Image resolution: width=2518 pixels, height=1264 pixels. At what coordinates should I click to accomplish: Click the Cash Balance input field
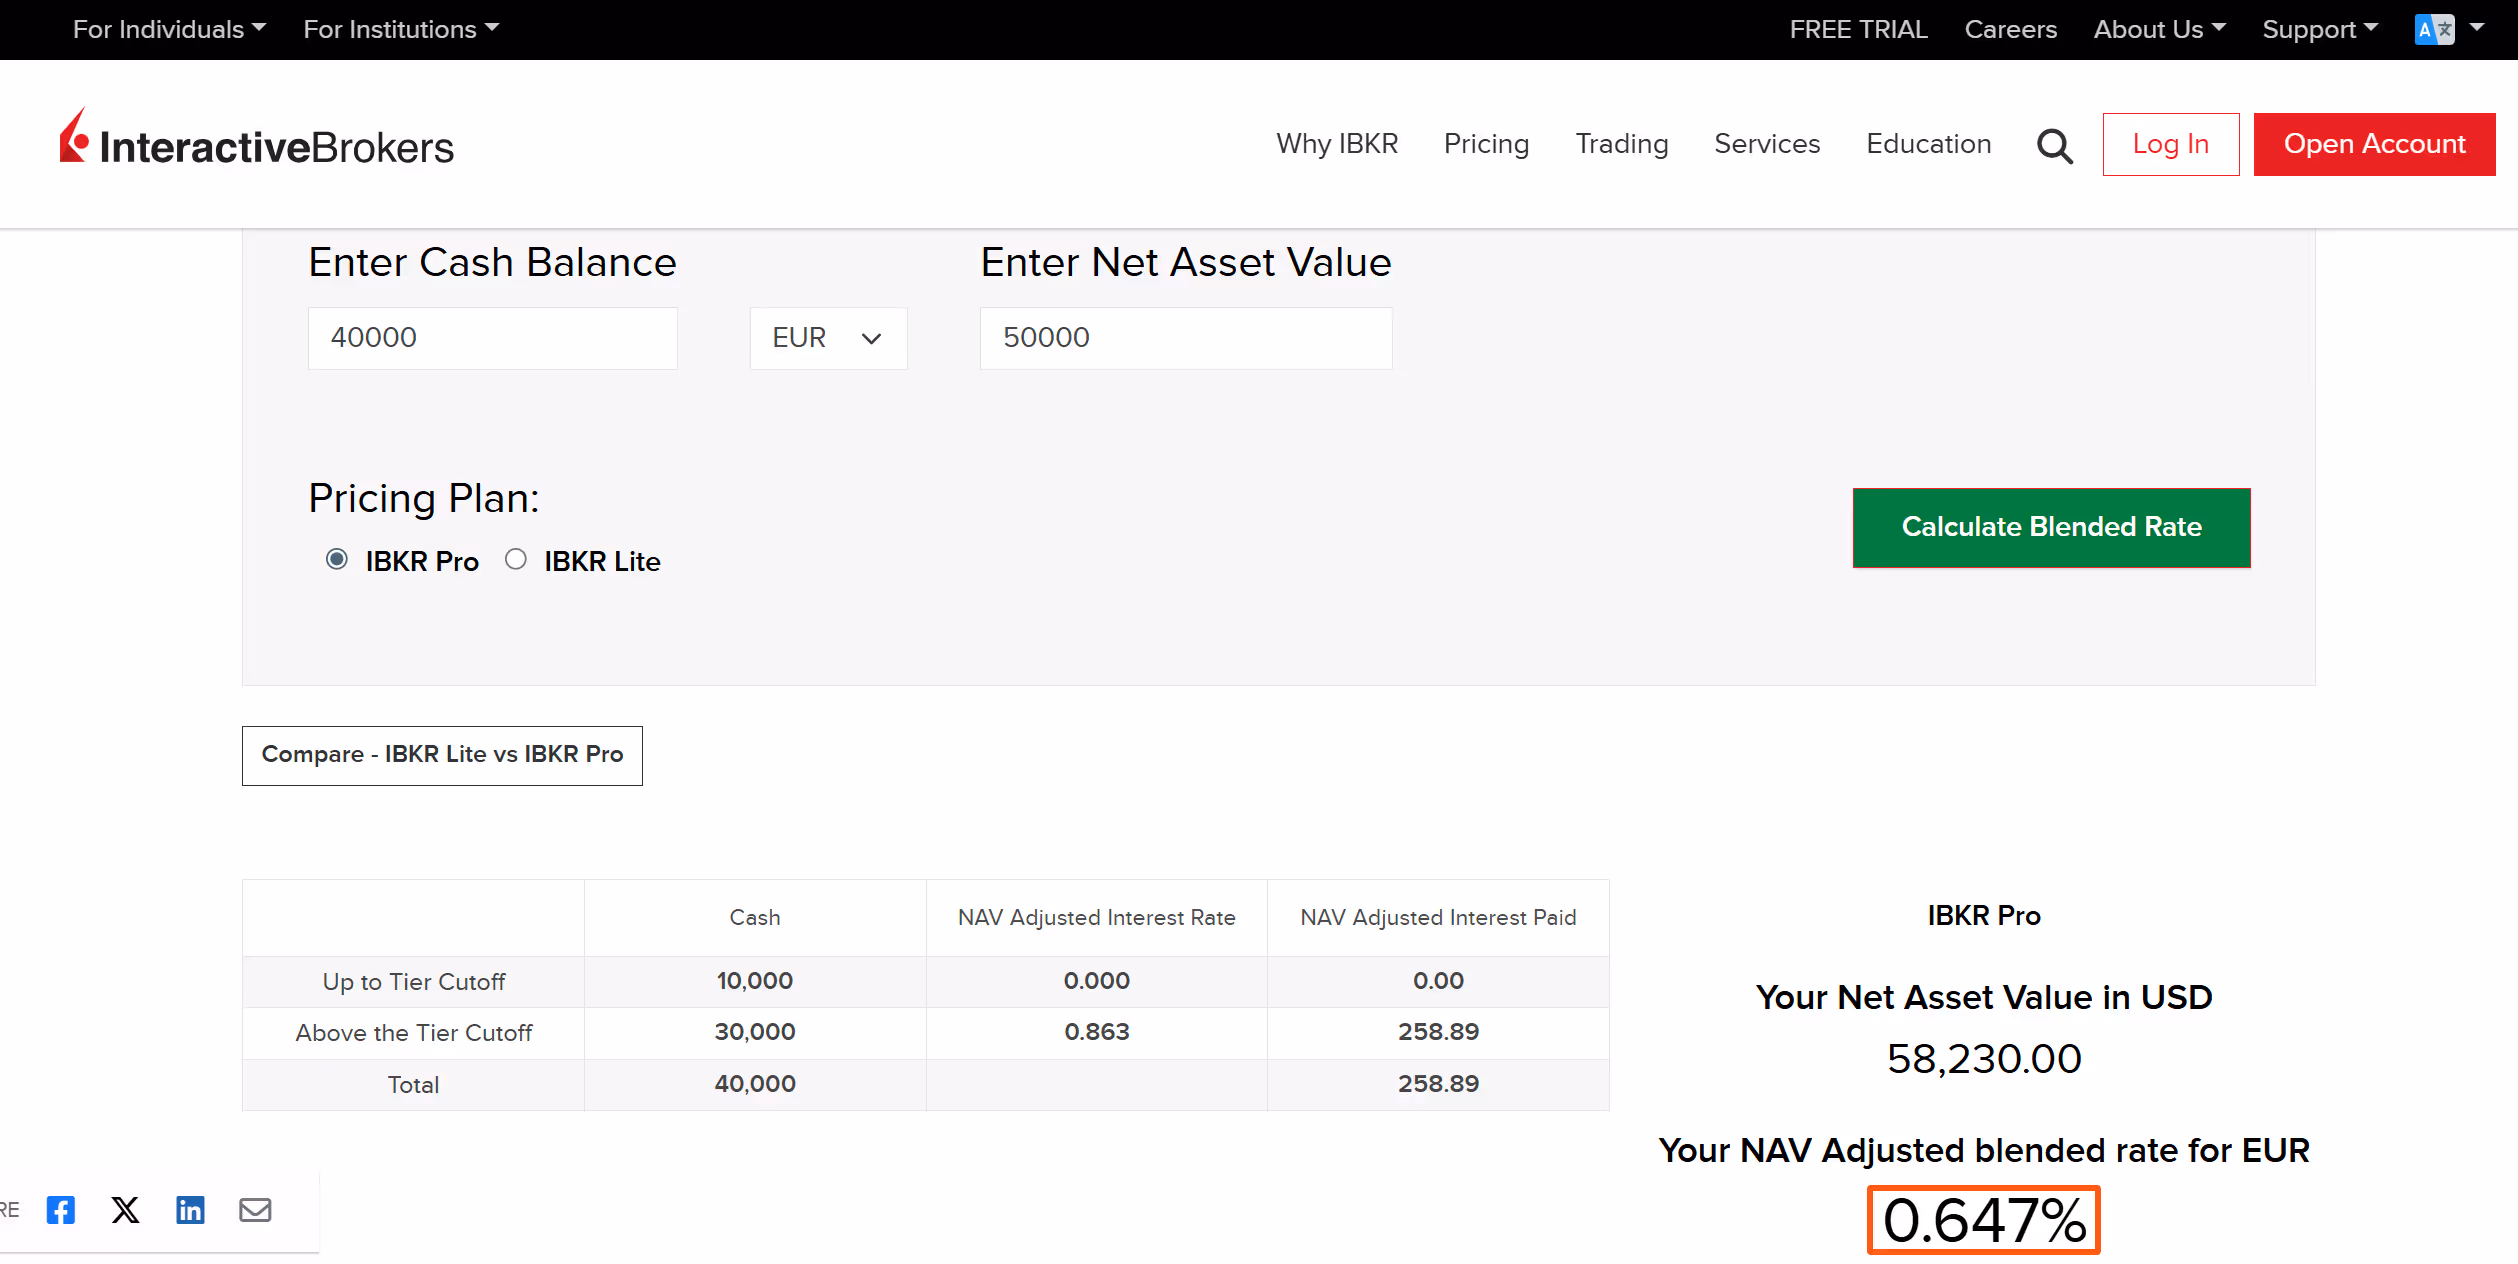tap(492, 338)
